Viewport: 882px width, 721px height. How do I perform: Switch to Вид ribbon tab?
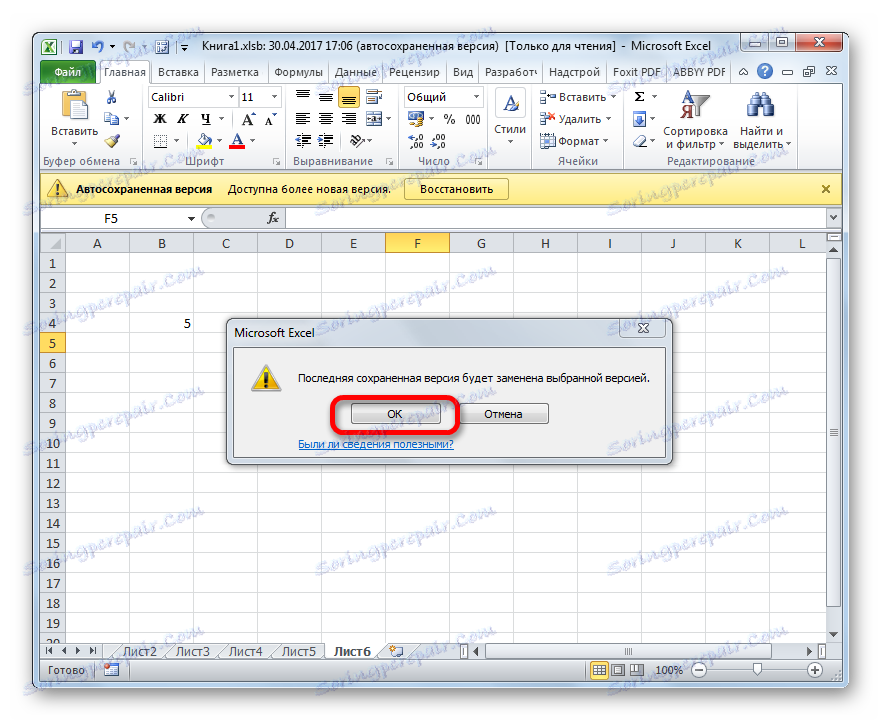[x=463, y=72]
